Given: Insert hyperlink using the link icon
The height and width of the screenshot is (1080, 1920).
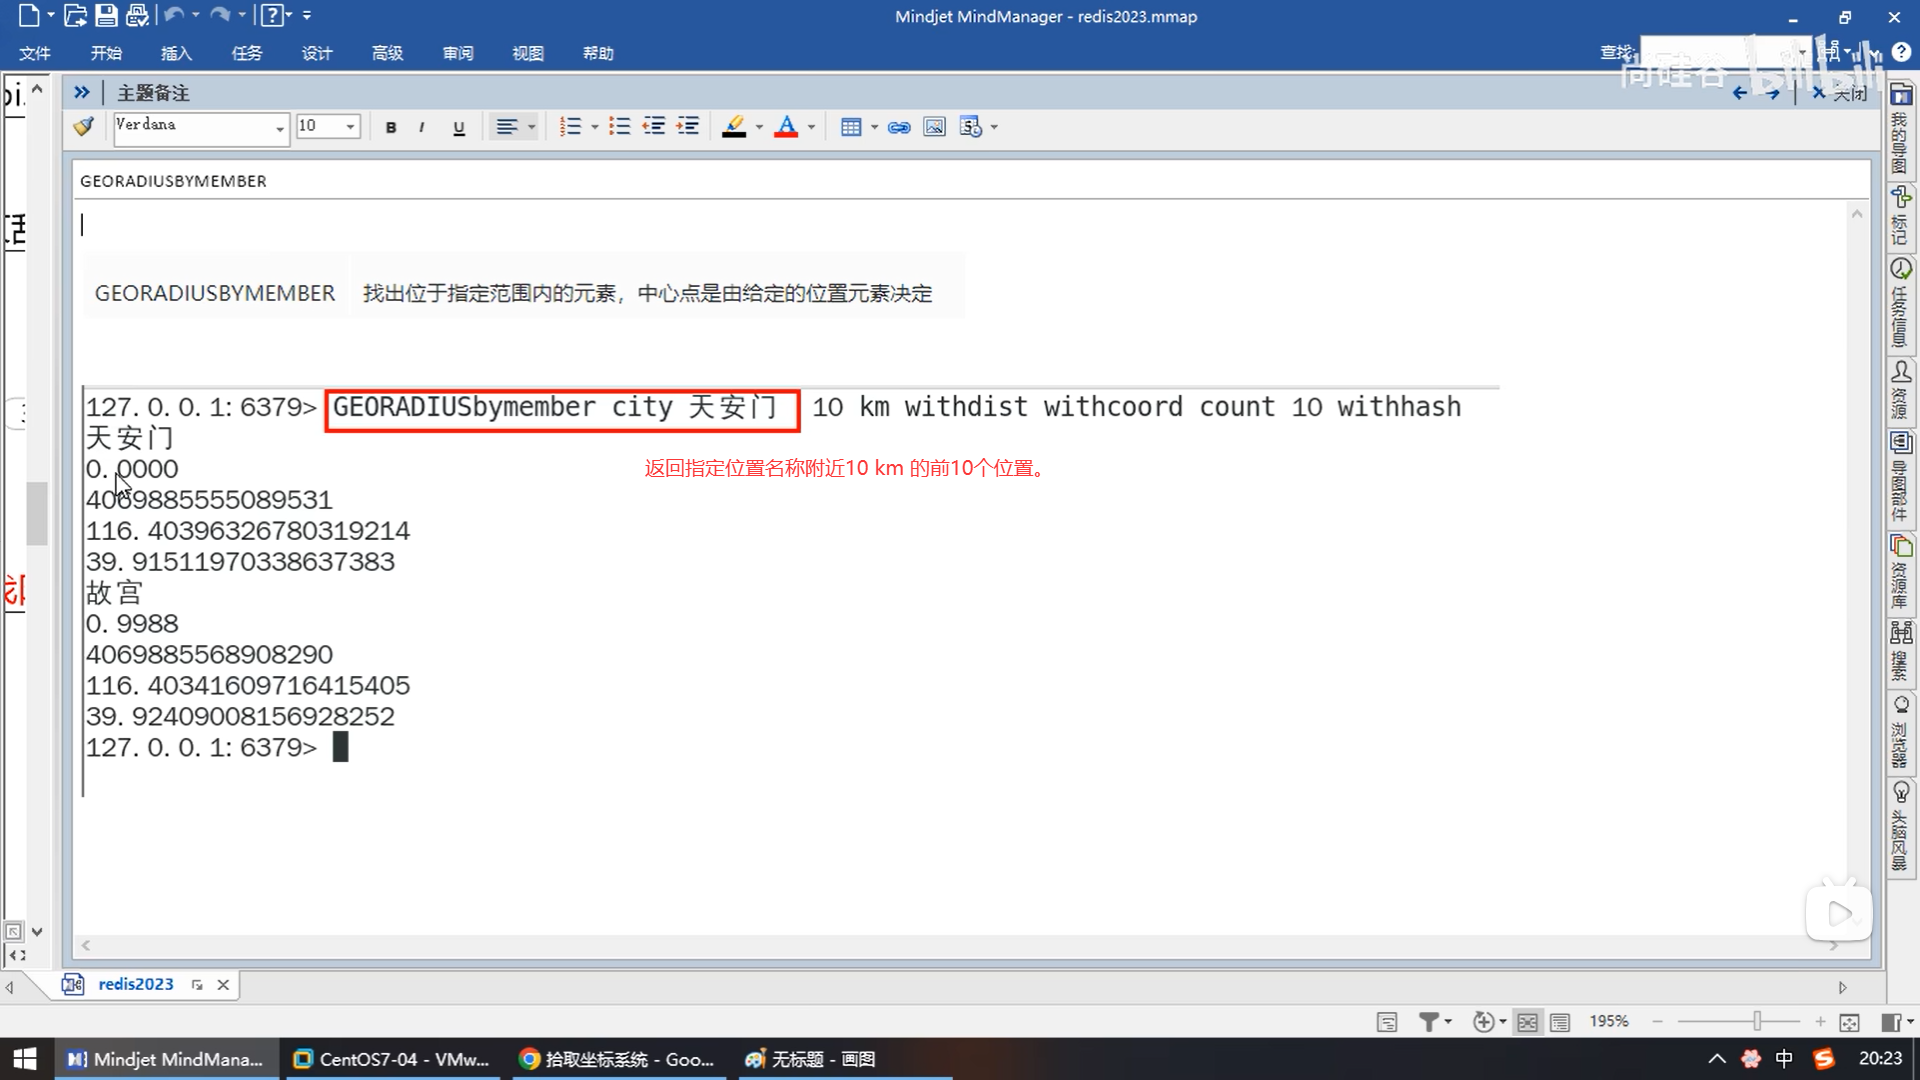Looking at the screenshot, I should (899, 127).
